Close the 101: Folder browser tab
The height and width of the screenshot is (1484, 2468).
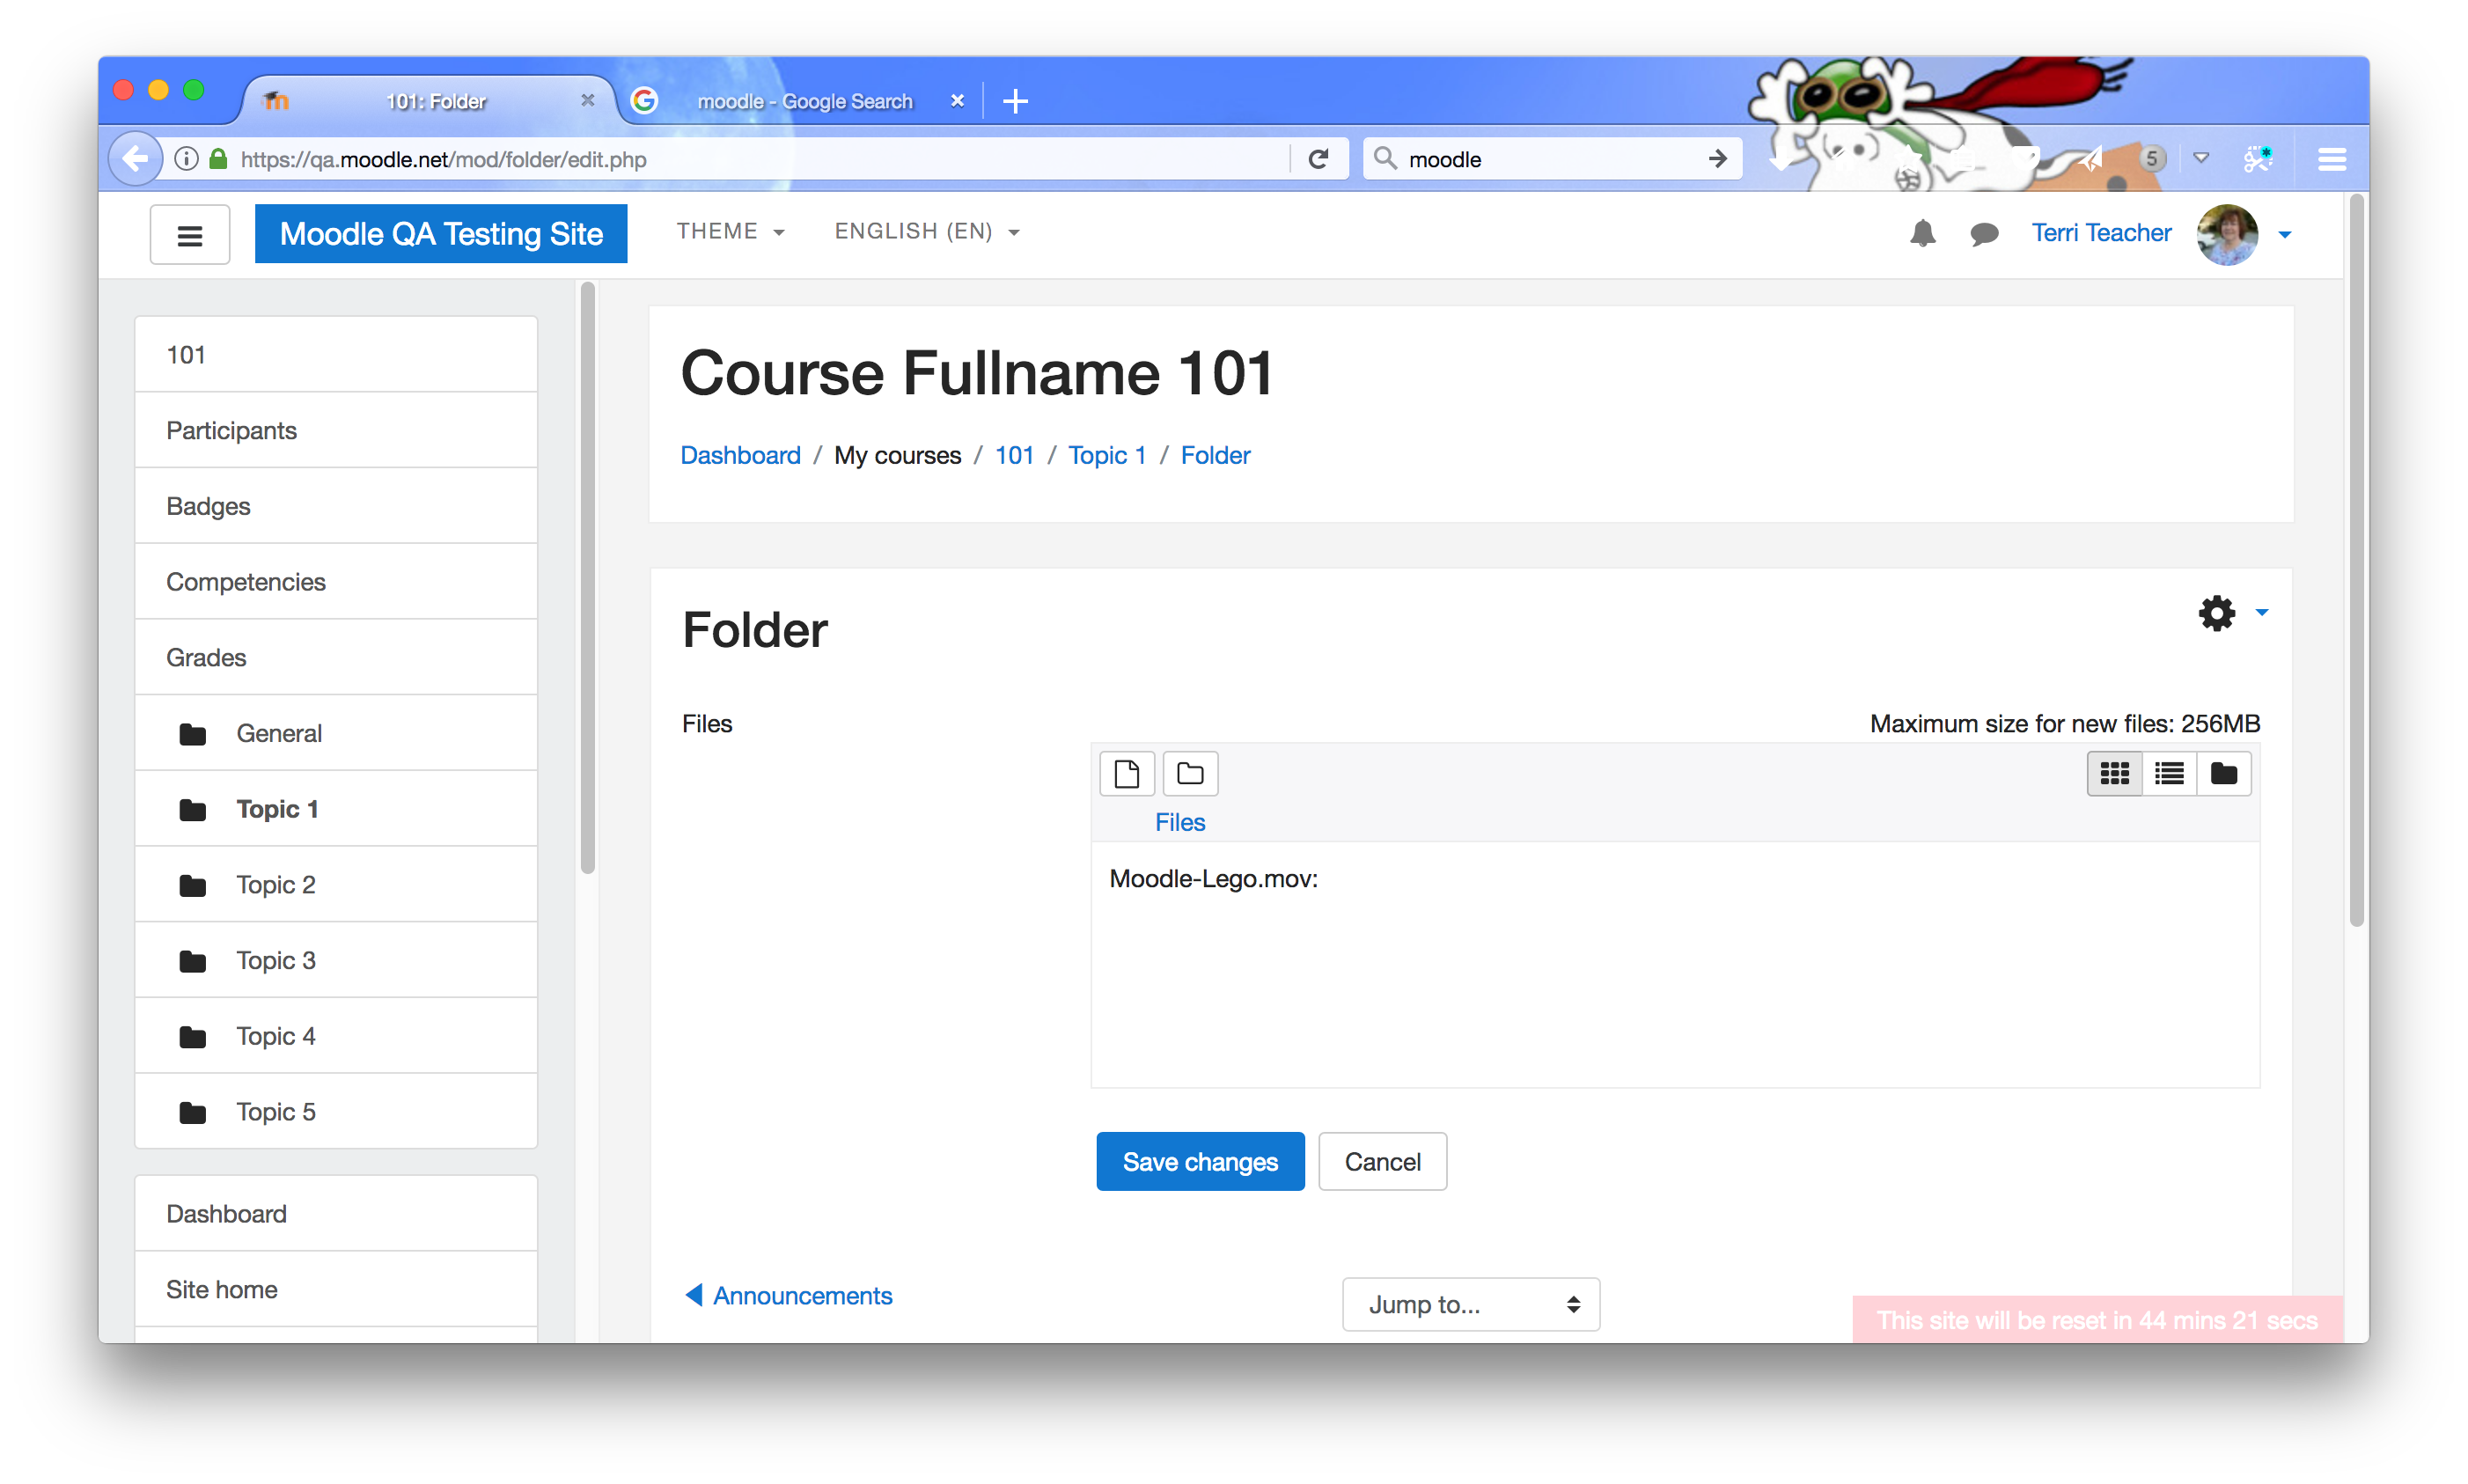coord(587,101)
